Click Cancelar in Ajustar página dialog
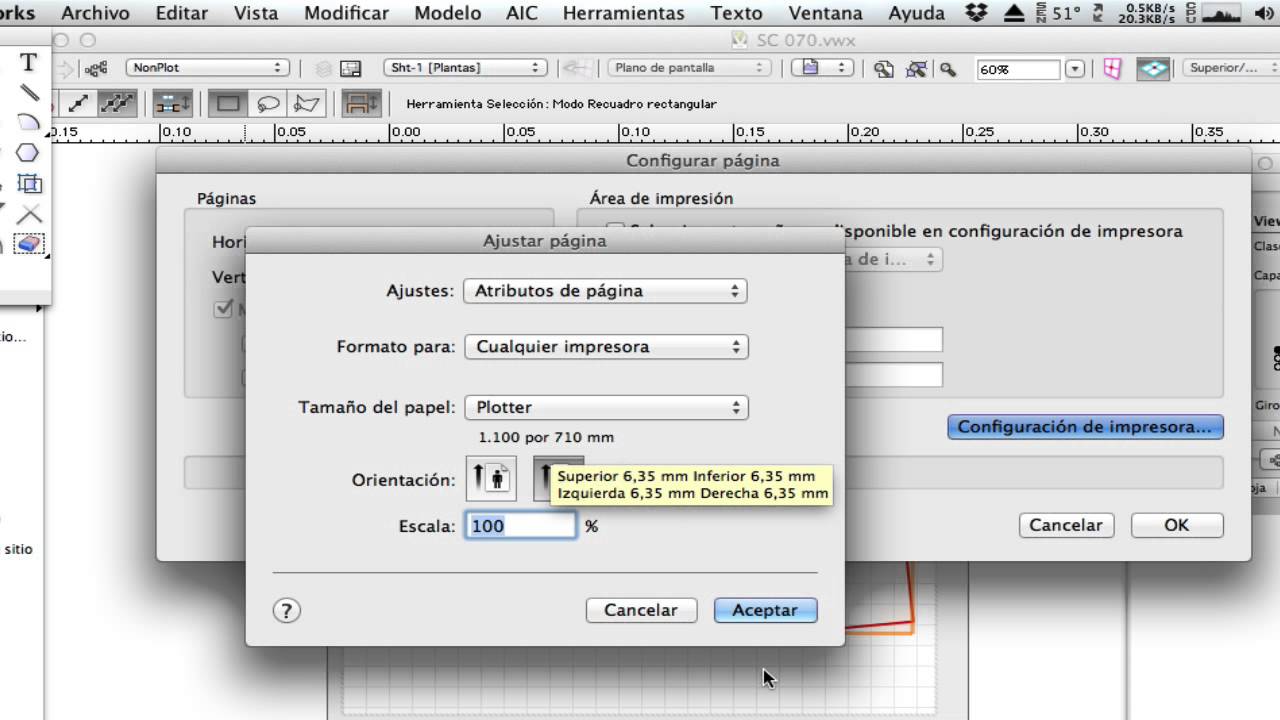The width and height of the screenshot is (1280, 720). click(641, 610)
